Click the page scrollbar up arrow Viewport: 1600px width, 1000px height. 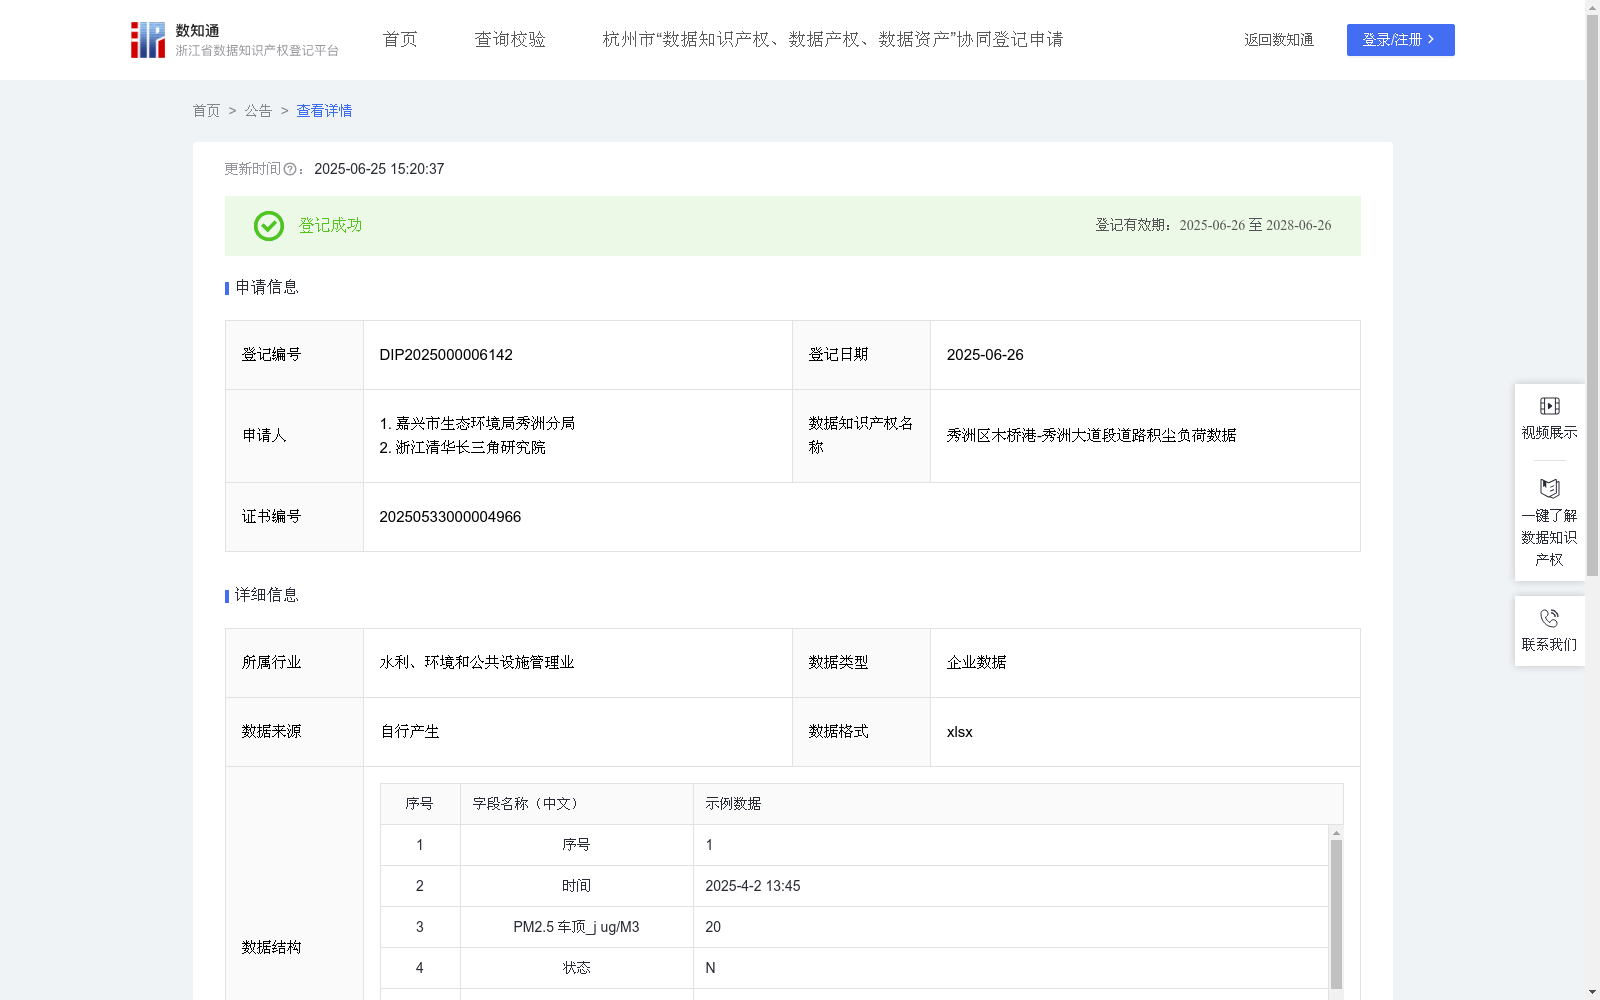coord(1592,7)
